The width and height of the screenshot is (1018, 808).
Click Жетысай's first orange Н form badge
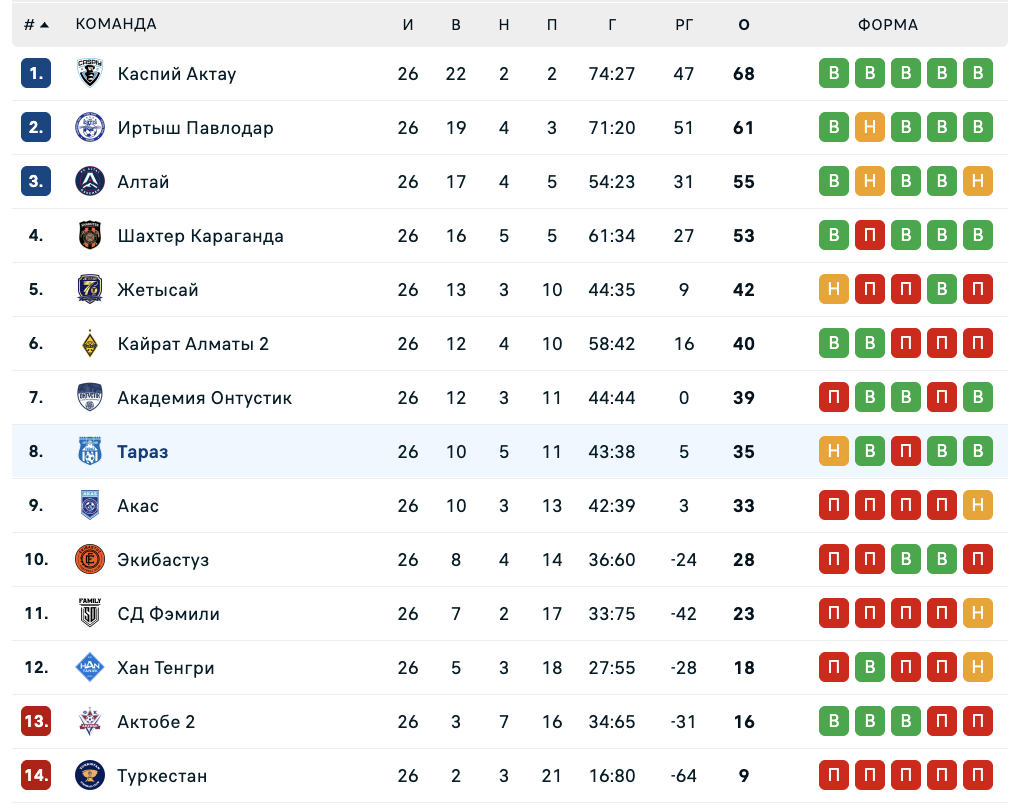[834, 290]
